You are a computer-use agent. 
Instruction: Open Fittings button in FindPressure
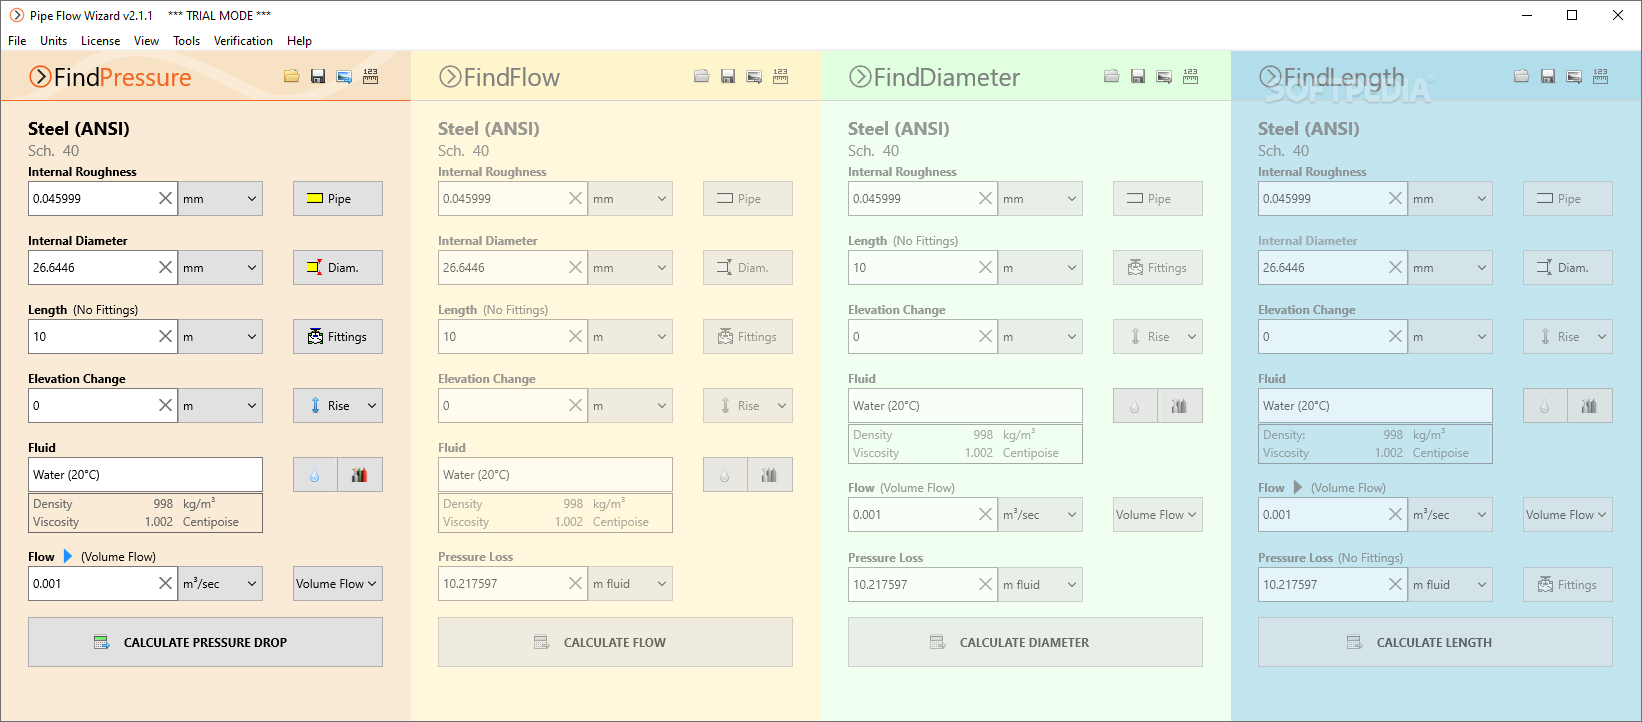click(x=338, y=337)
